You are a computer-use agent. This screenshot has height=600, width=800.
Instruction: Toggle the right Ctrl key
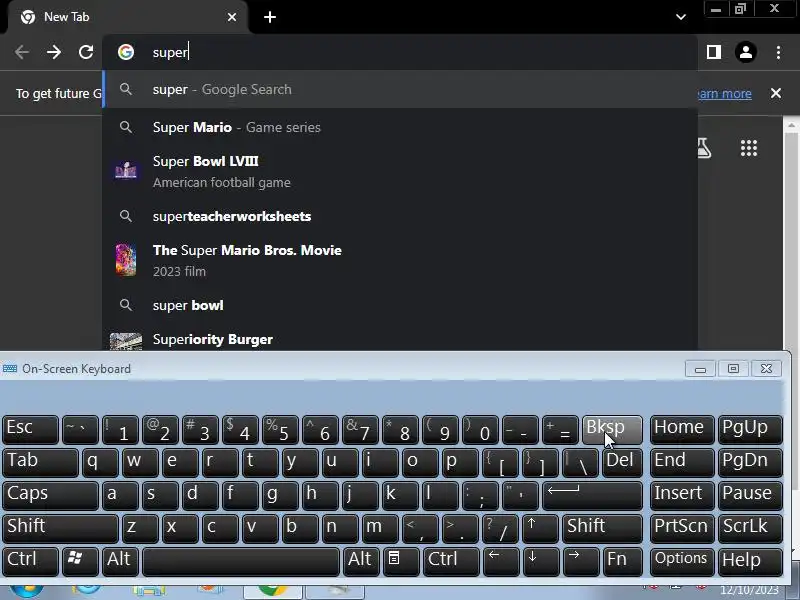[451, 562]
